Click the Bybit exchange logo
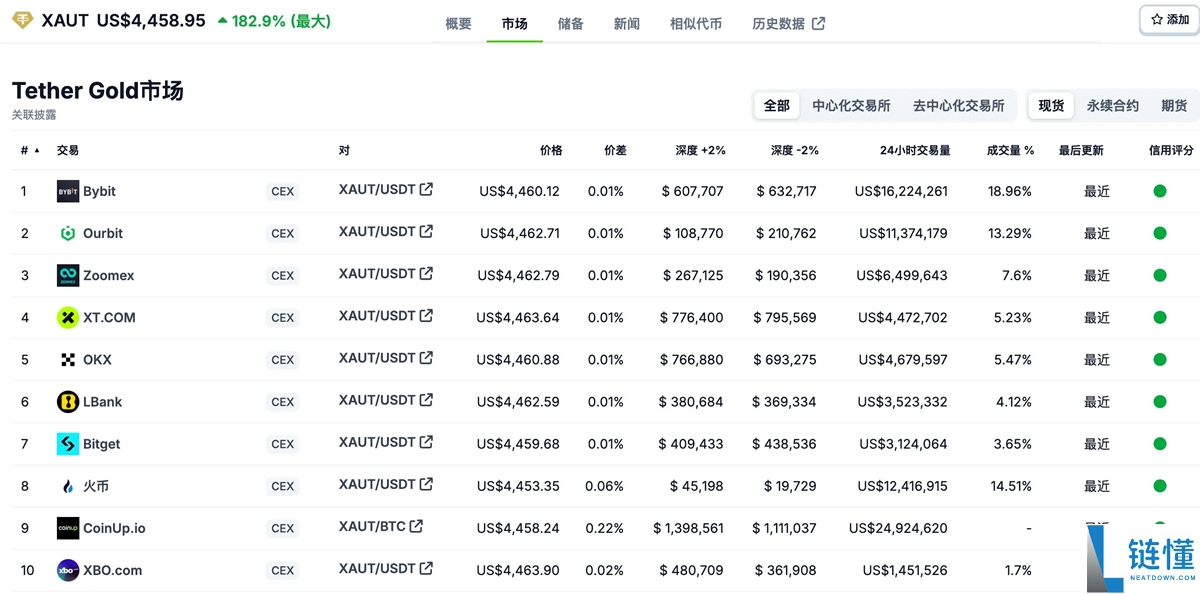 (x=67, y=191)
